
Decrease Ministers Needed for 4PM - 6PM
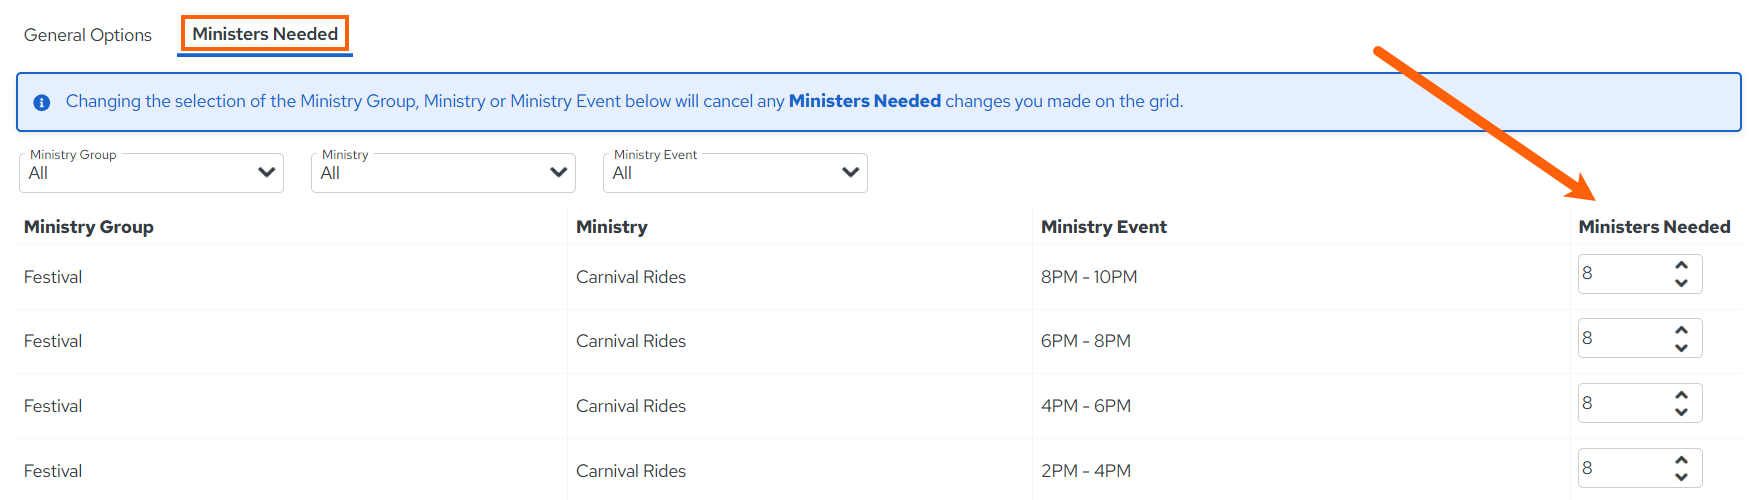pyautogui.click(x=1681, y=413)
